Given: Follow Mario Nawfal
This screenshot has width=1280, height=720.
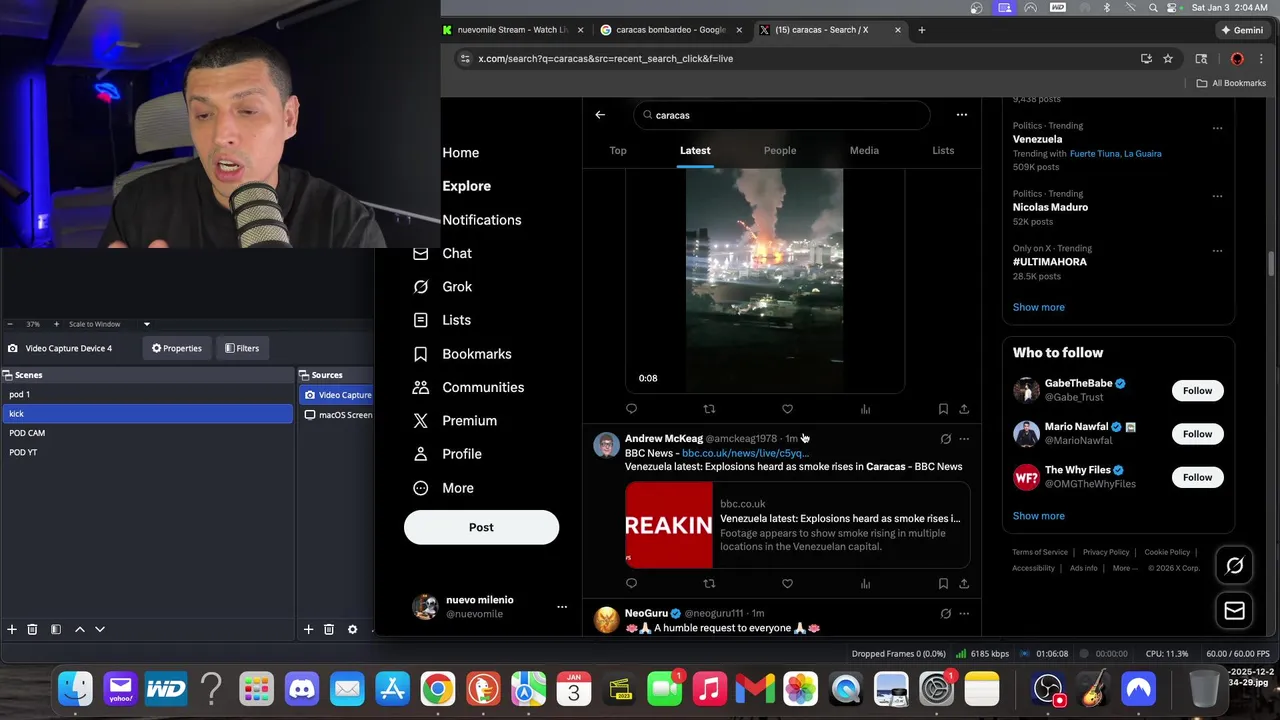Looking at the screenshot, I should point(1197,434).
